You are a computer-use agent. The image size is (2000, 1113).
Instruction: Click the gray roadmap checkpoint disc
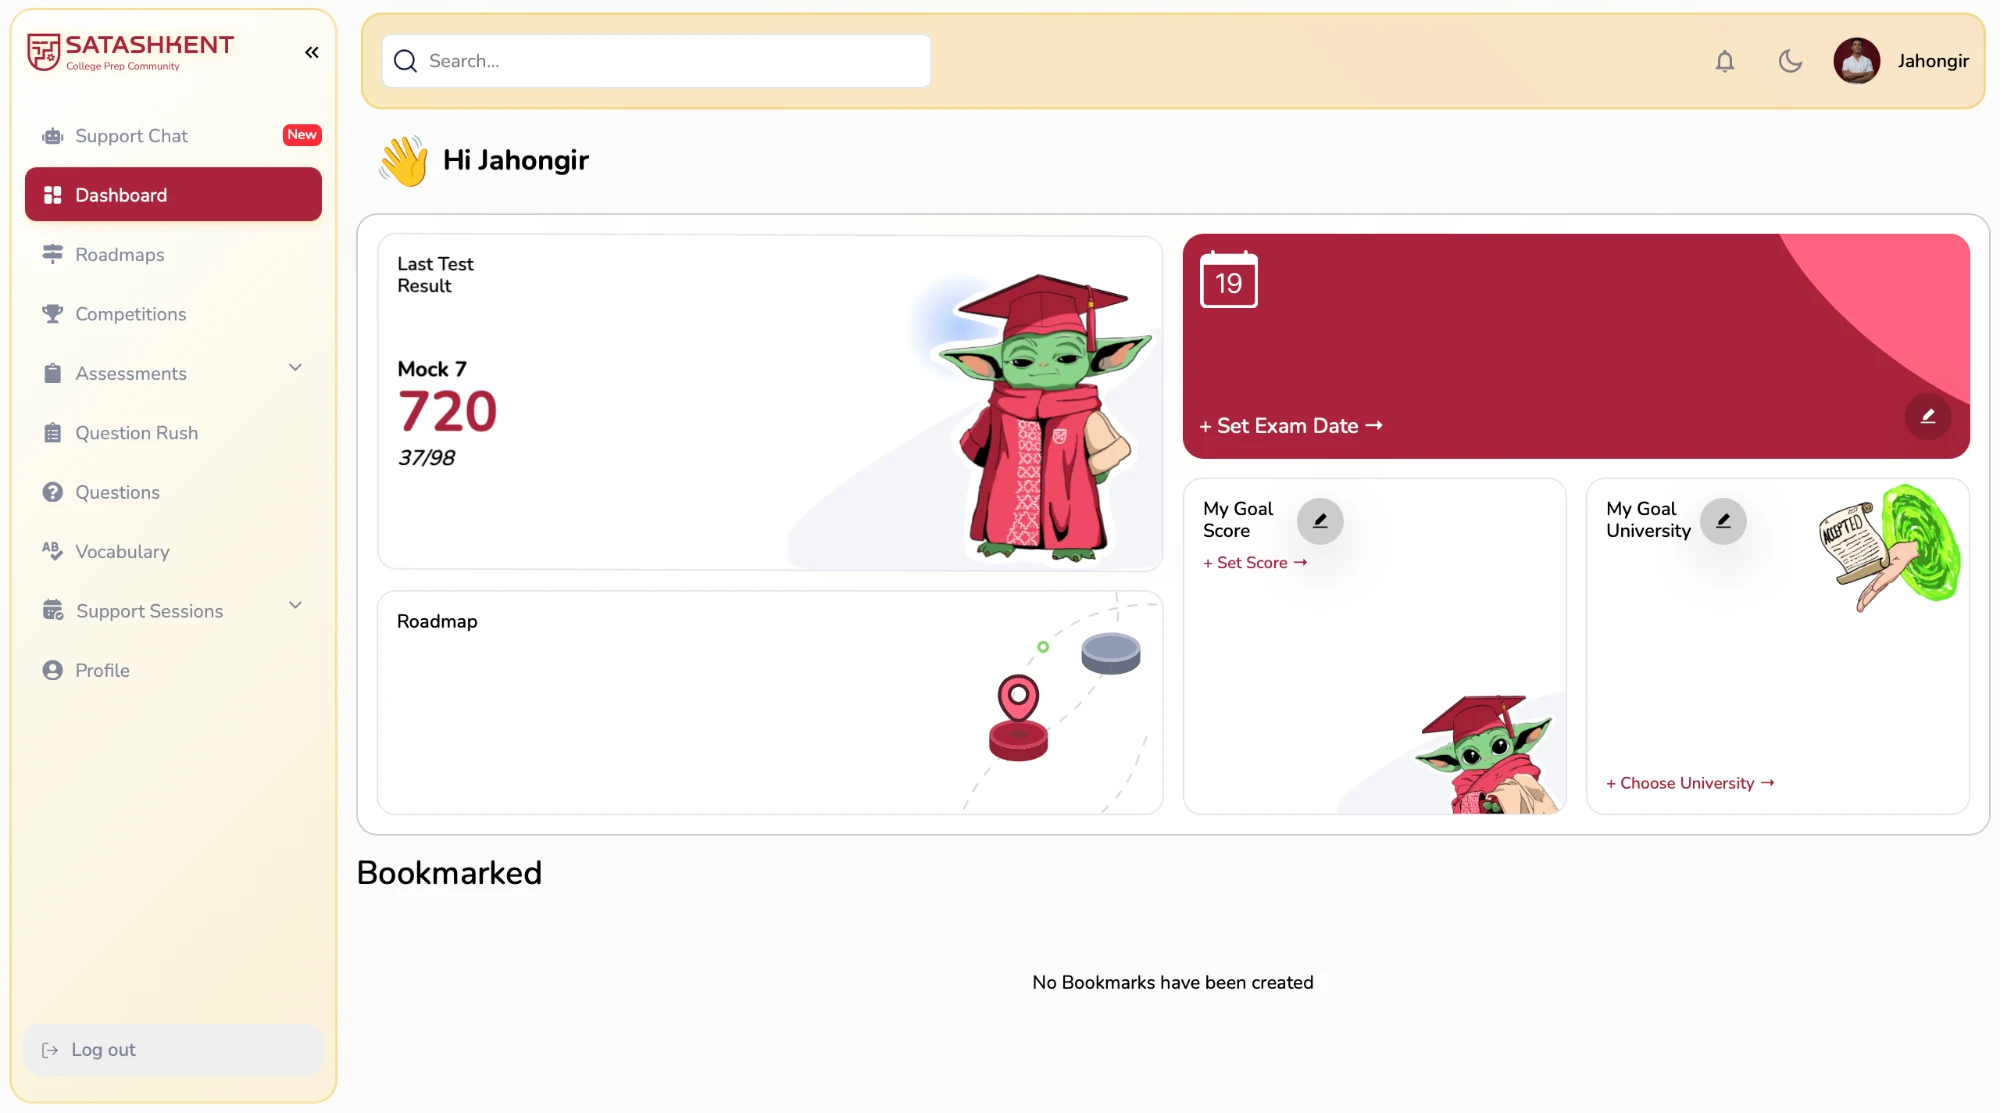[x=1111, y=653]
